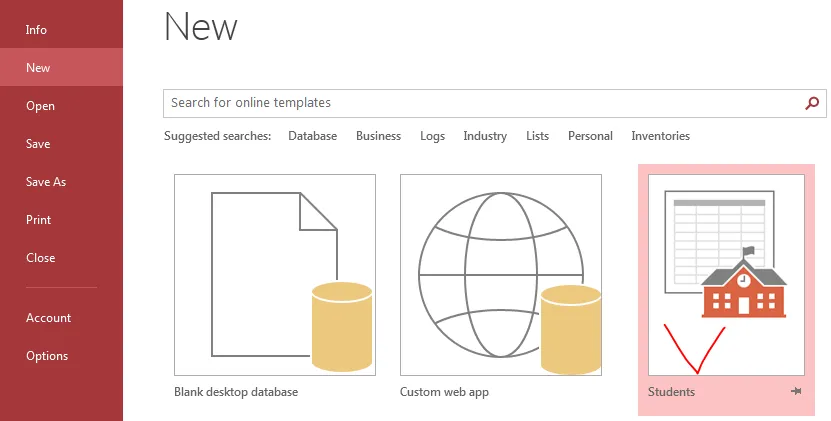Close the database via sidebar Close

[40, 258]
